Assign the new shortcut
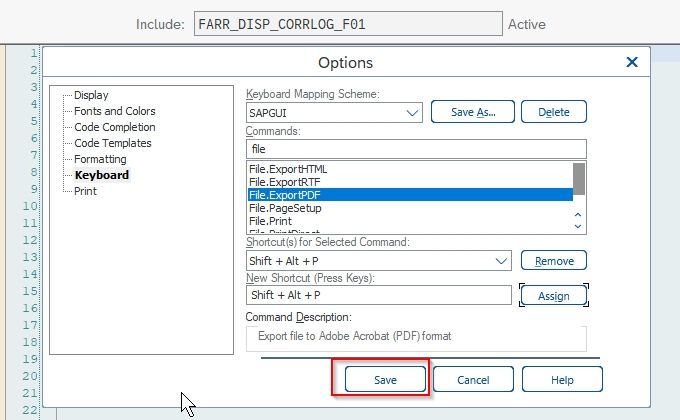The width and height of the screenshot is (680, 420). tap(554, 295)
